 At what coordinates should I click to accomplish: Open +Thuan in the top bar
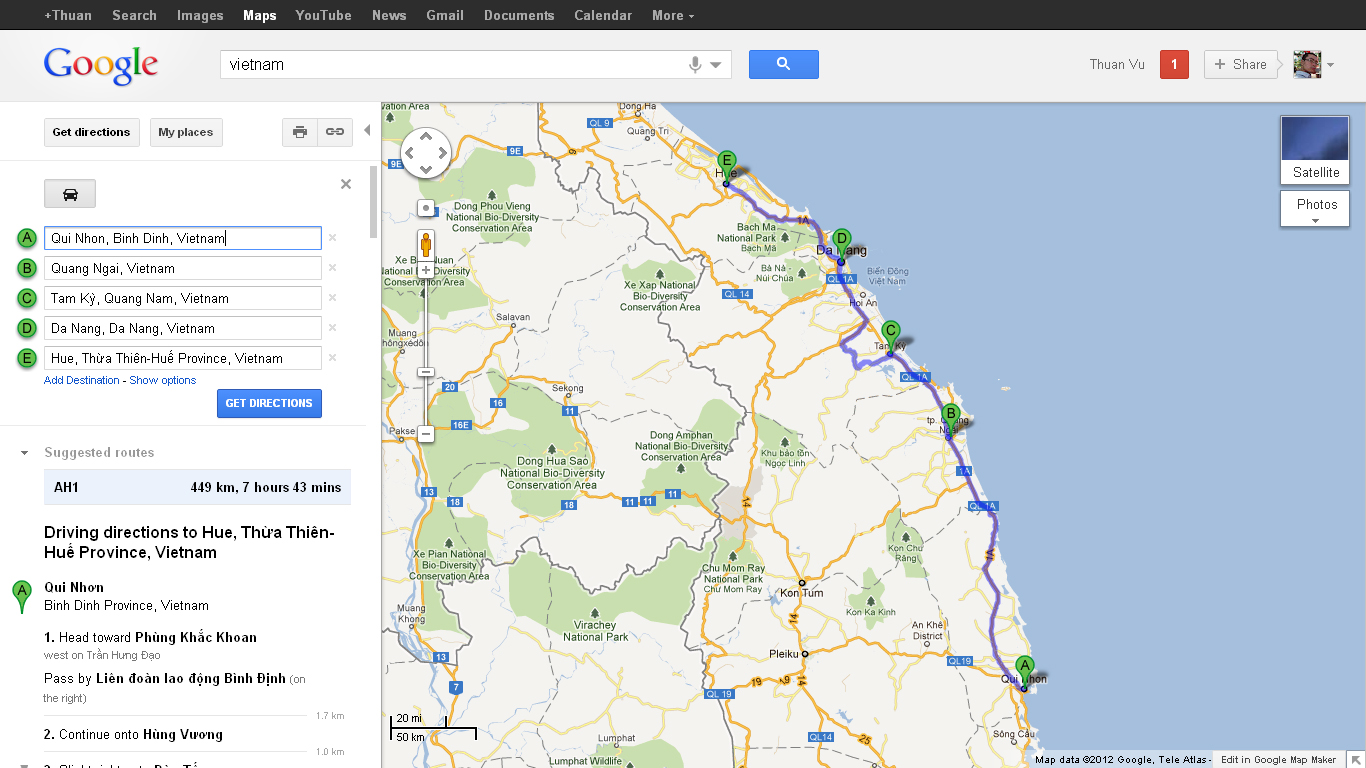point(68,15)
